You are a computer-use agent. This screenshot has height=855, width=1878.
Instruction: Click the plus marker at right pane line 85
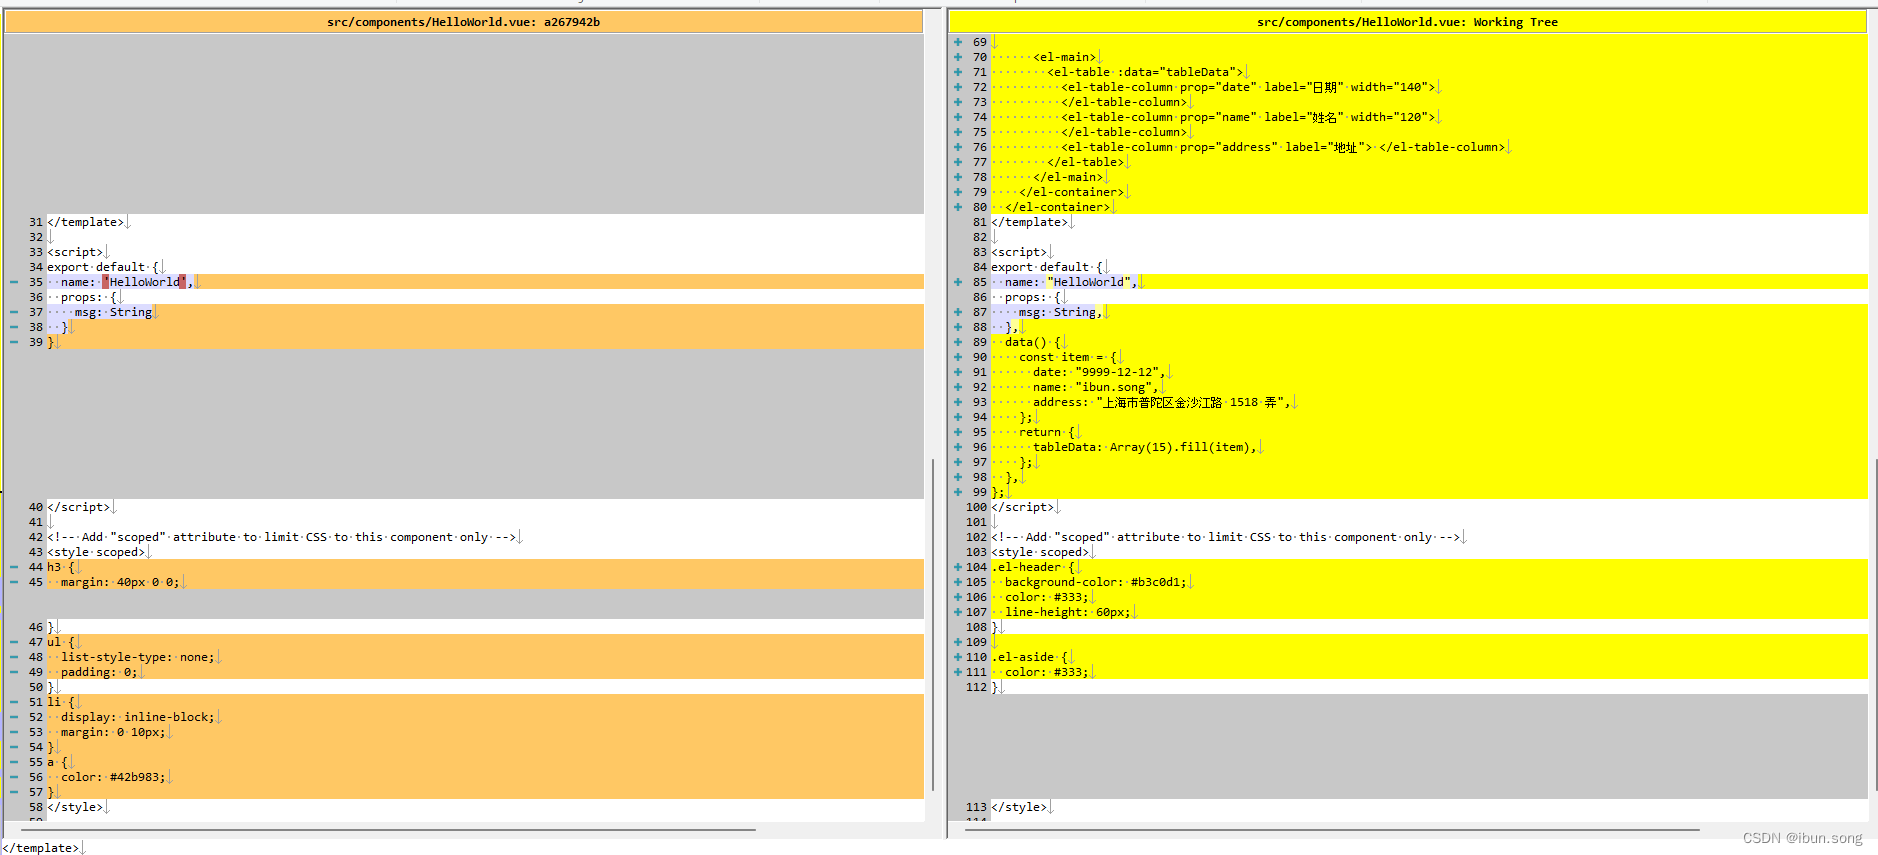point(958,282)
